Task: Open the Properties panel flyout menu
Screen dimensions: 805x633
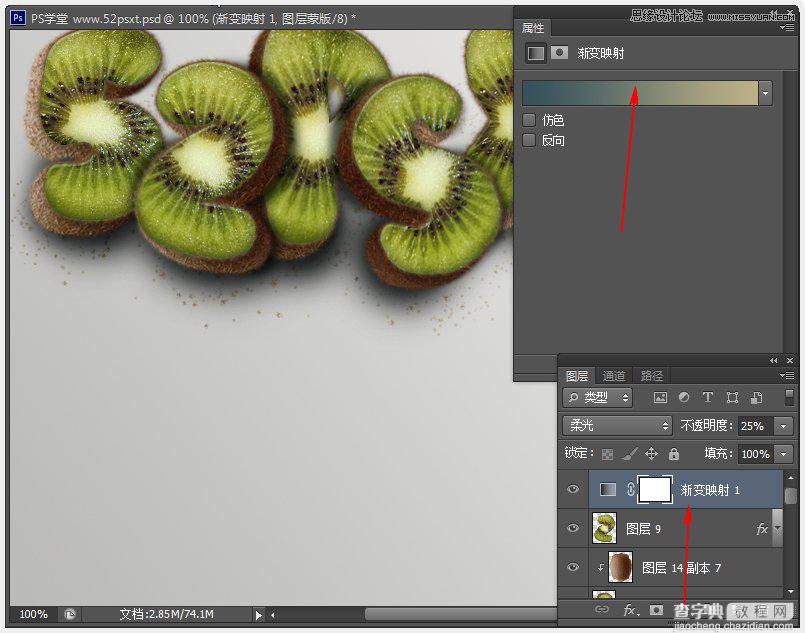Action: pyautogui.click(x=787, y=27)
